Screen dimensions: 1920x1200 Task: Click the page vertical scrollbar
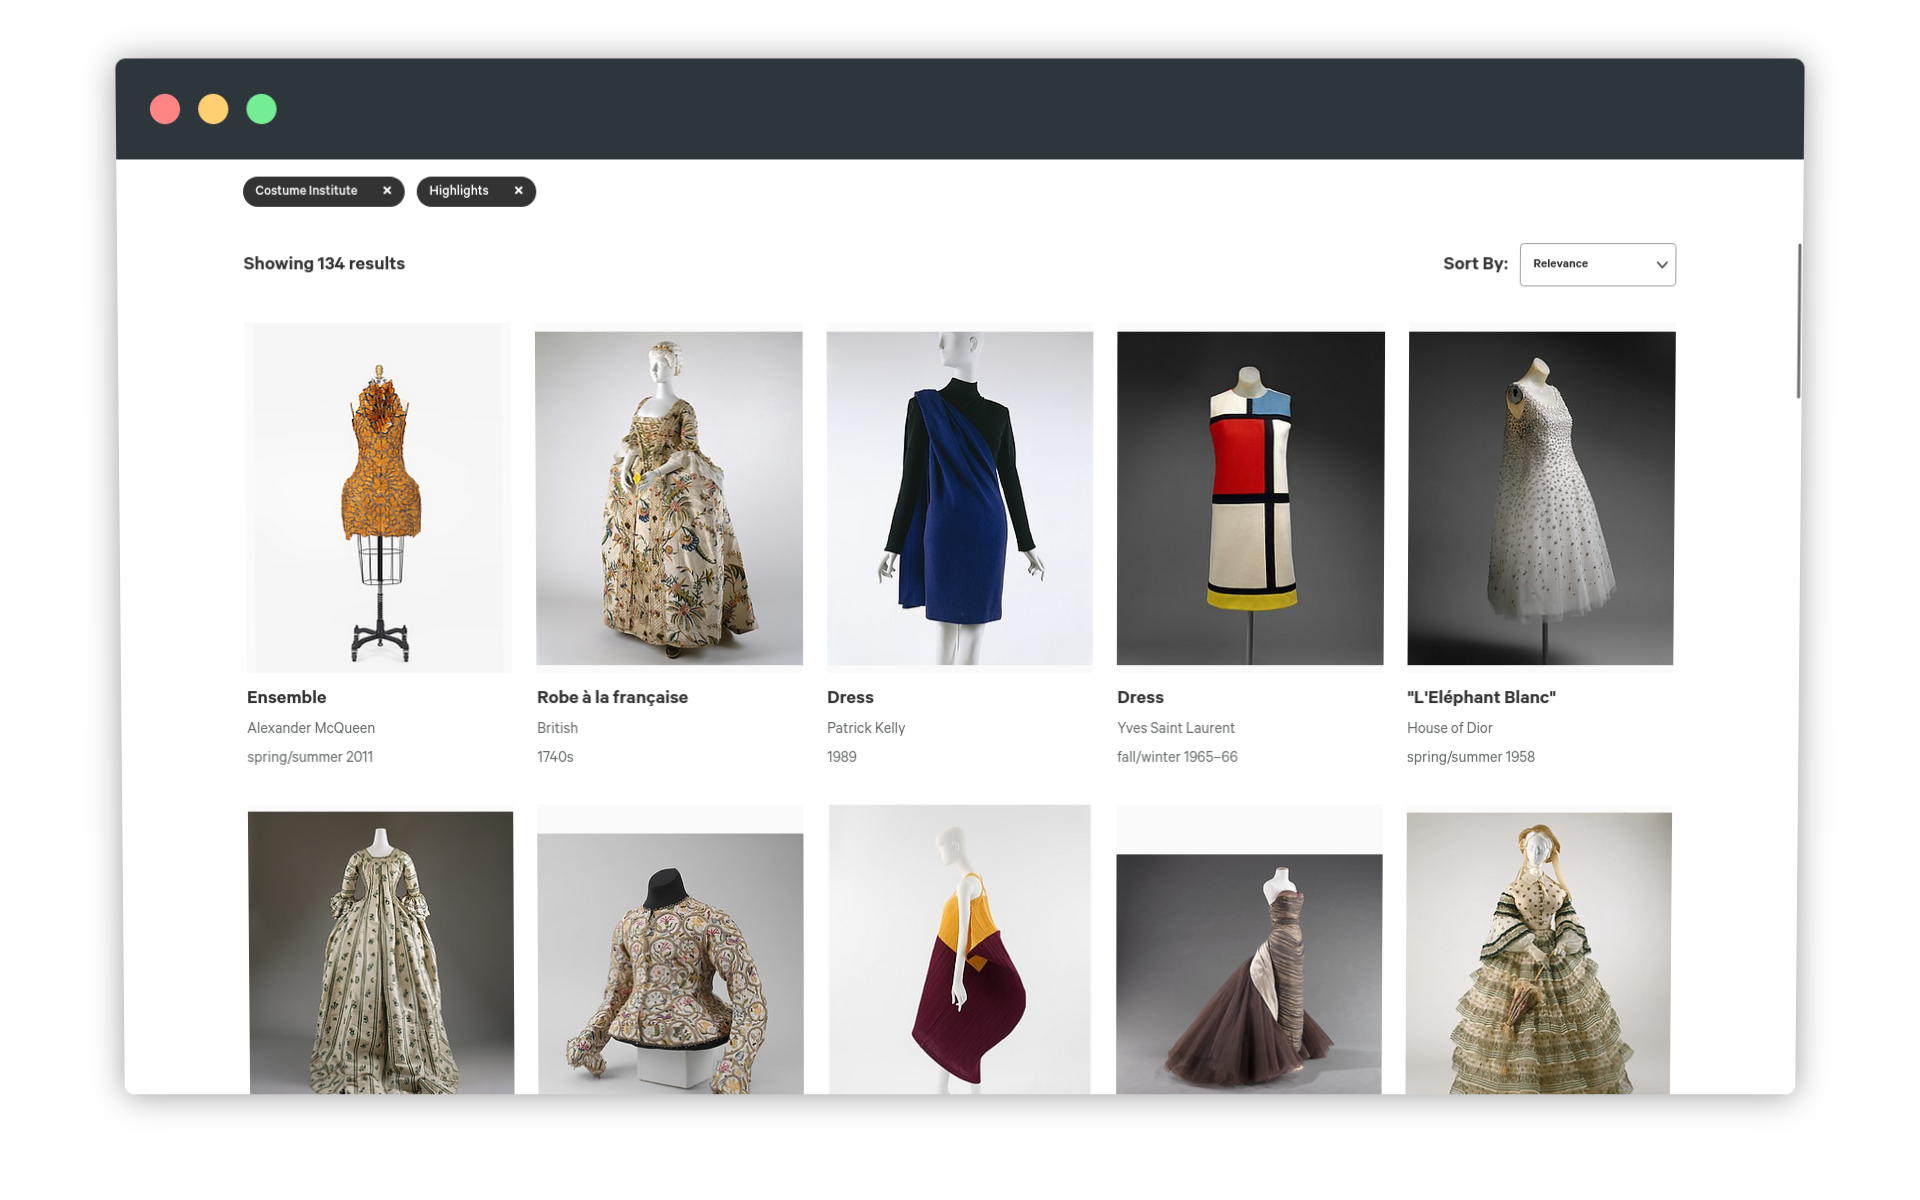pyautogui.click(x=1798, y=321)
